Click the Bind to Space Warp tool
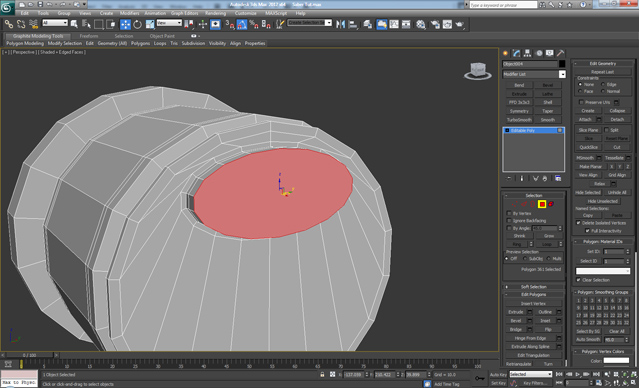 pyautogui.click(x=33, y=24)
